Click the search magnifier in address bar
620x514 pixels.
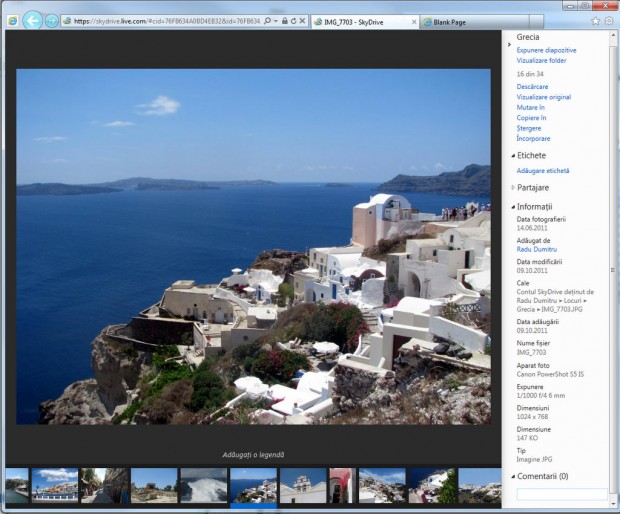pos(267,20)
